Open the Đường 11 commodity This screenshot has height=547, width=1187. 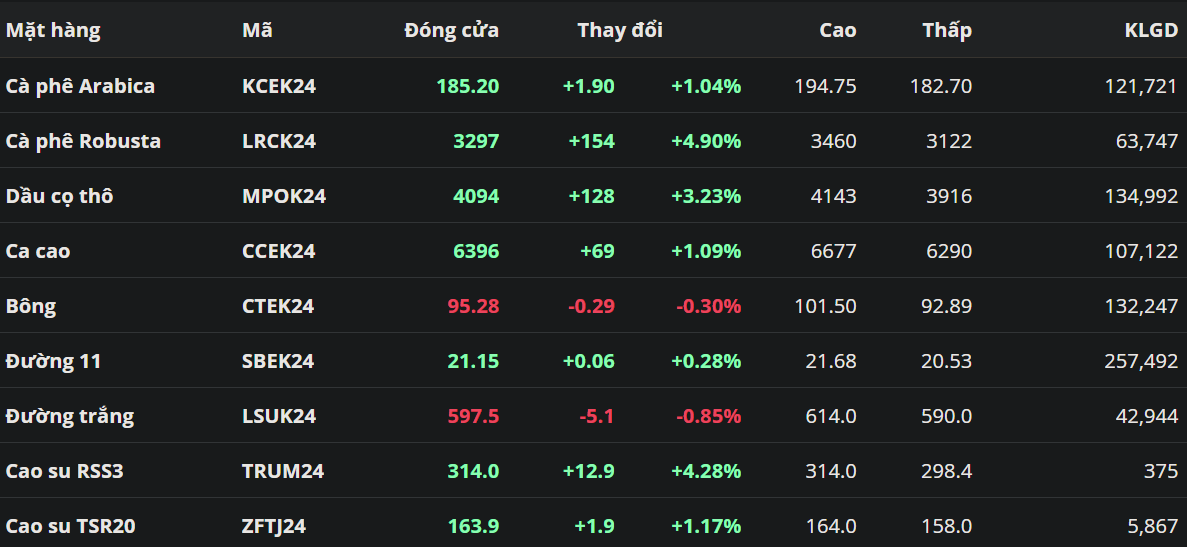53,361
